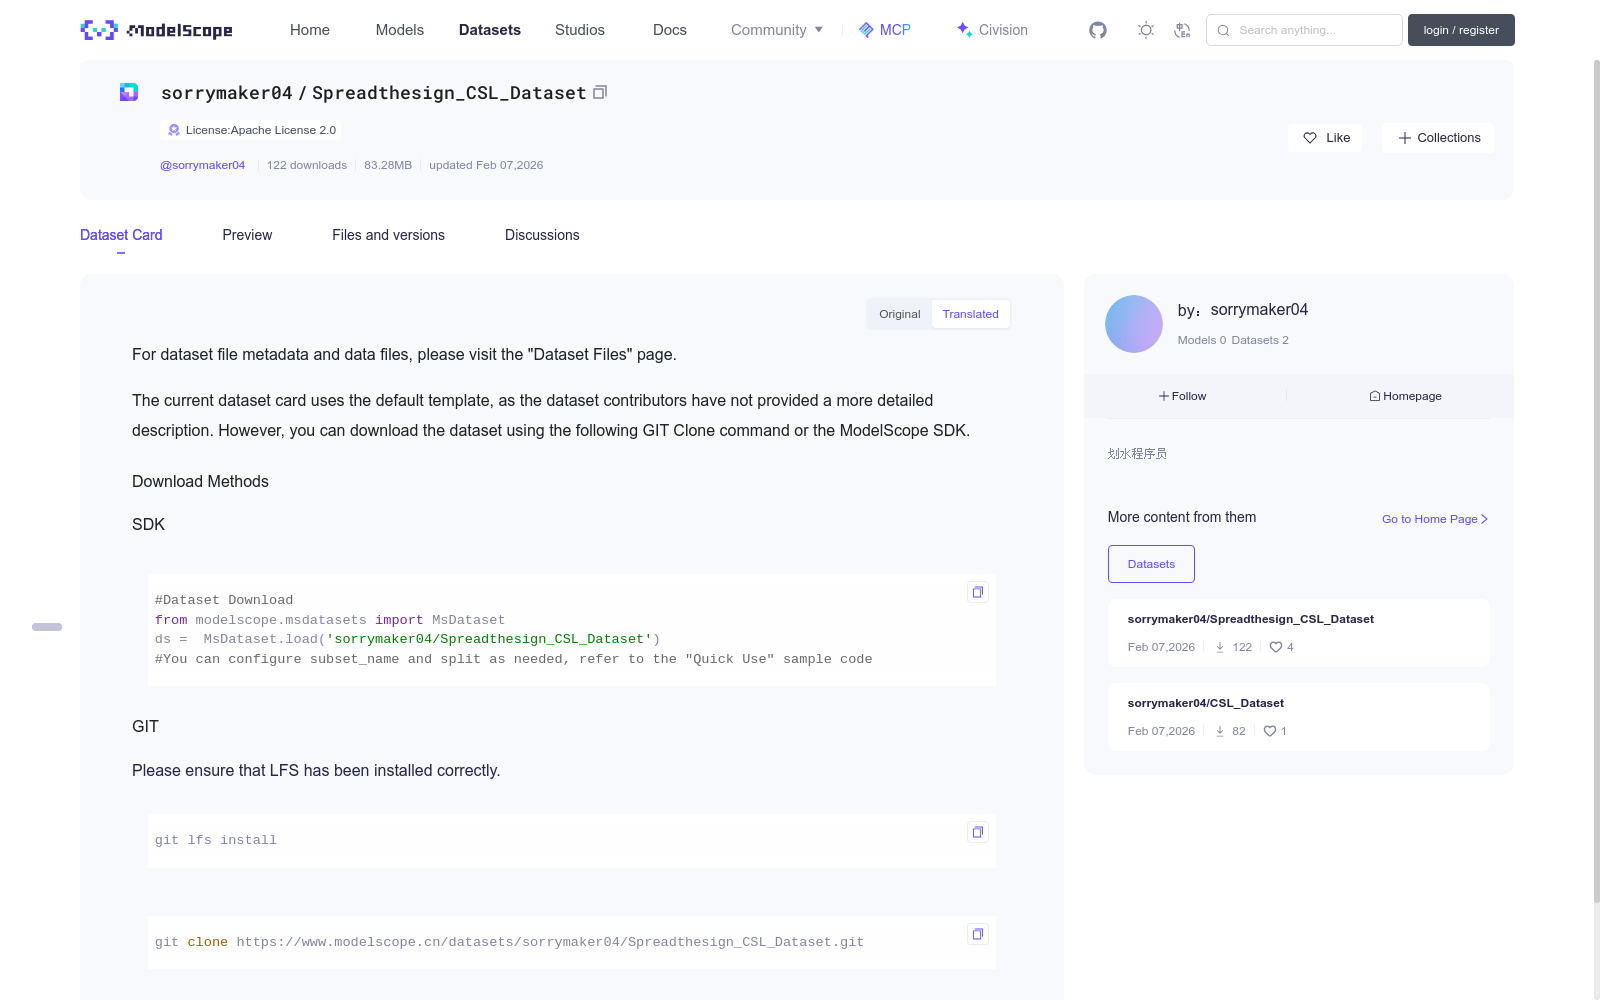Open sorrymaker04/Spreadthesign_CSL_Dataset card
1600x1000 pixels.
click(x=1298, y=633)
